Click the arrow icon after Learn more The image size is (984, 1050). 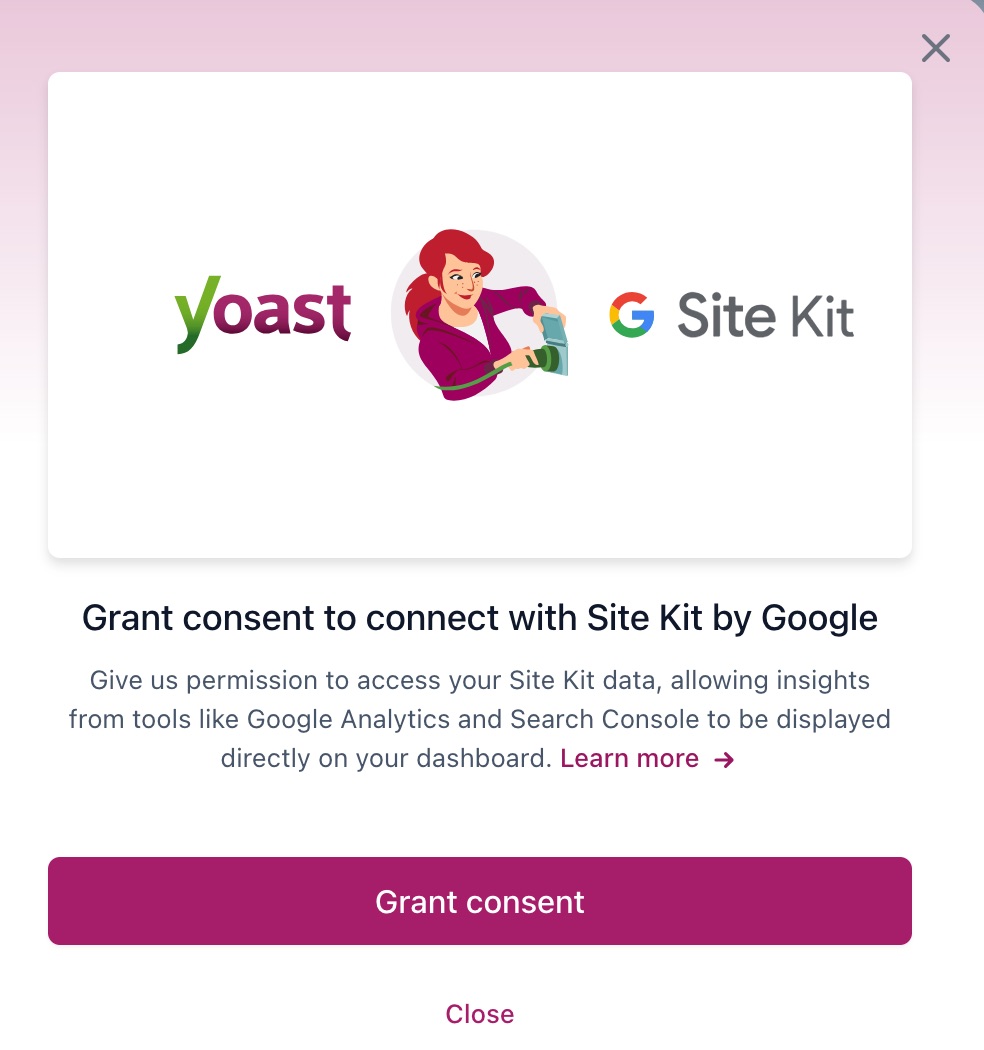(724, 759)
